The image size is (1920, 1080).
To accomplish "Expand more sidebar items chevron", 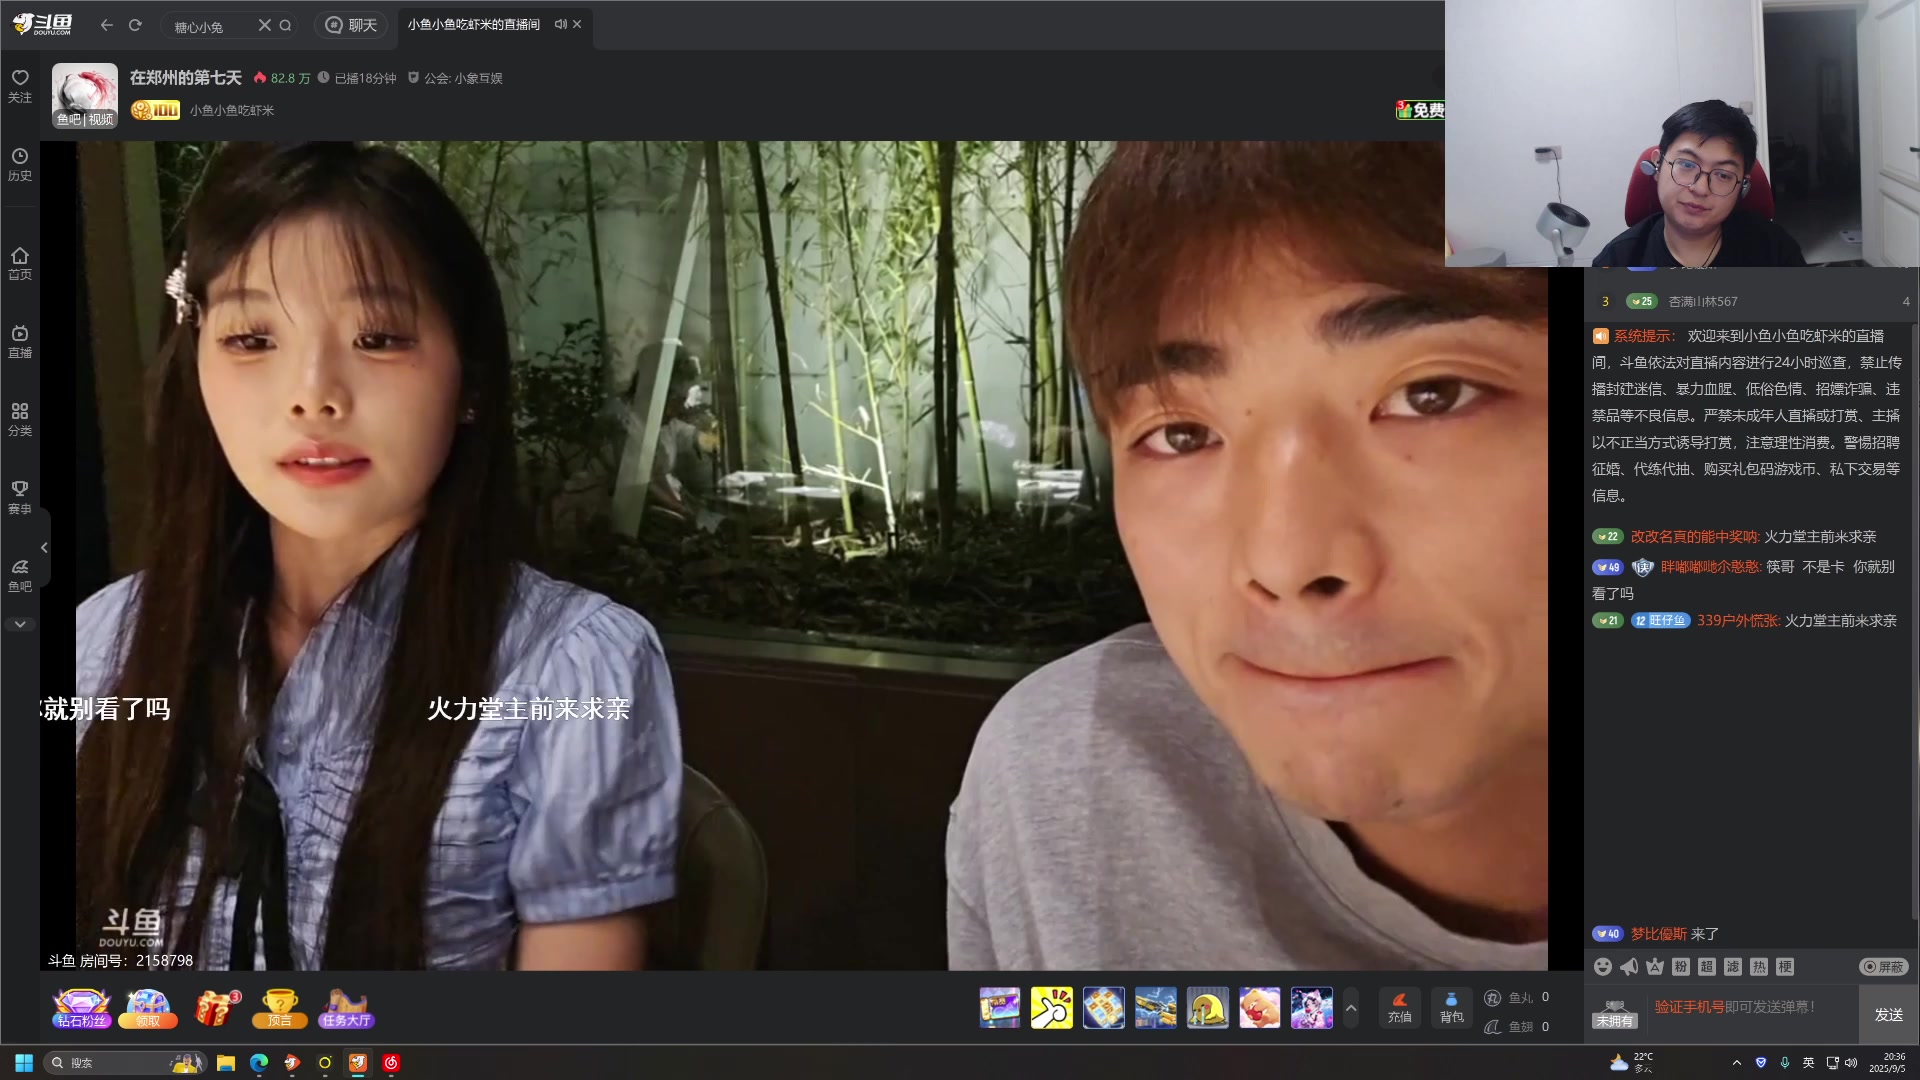I will 20,624.
